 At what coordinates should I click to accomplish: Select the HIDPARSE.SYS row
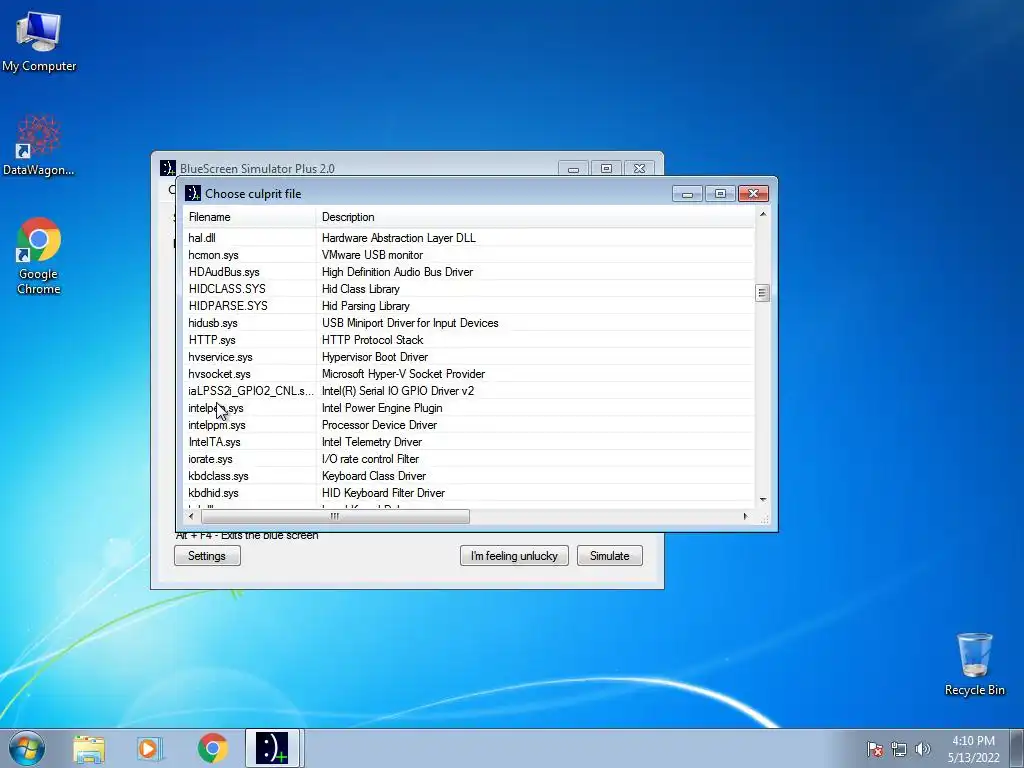point(468,306)
